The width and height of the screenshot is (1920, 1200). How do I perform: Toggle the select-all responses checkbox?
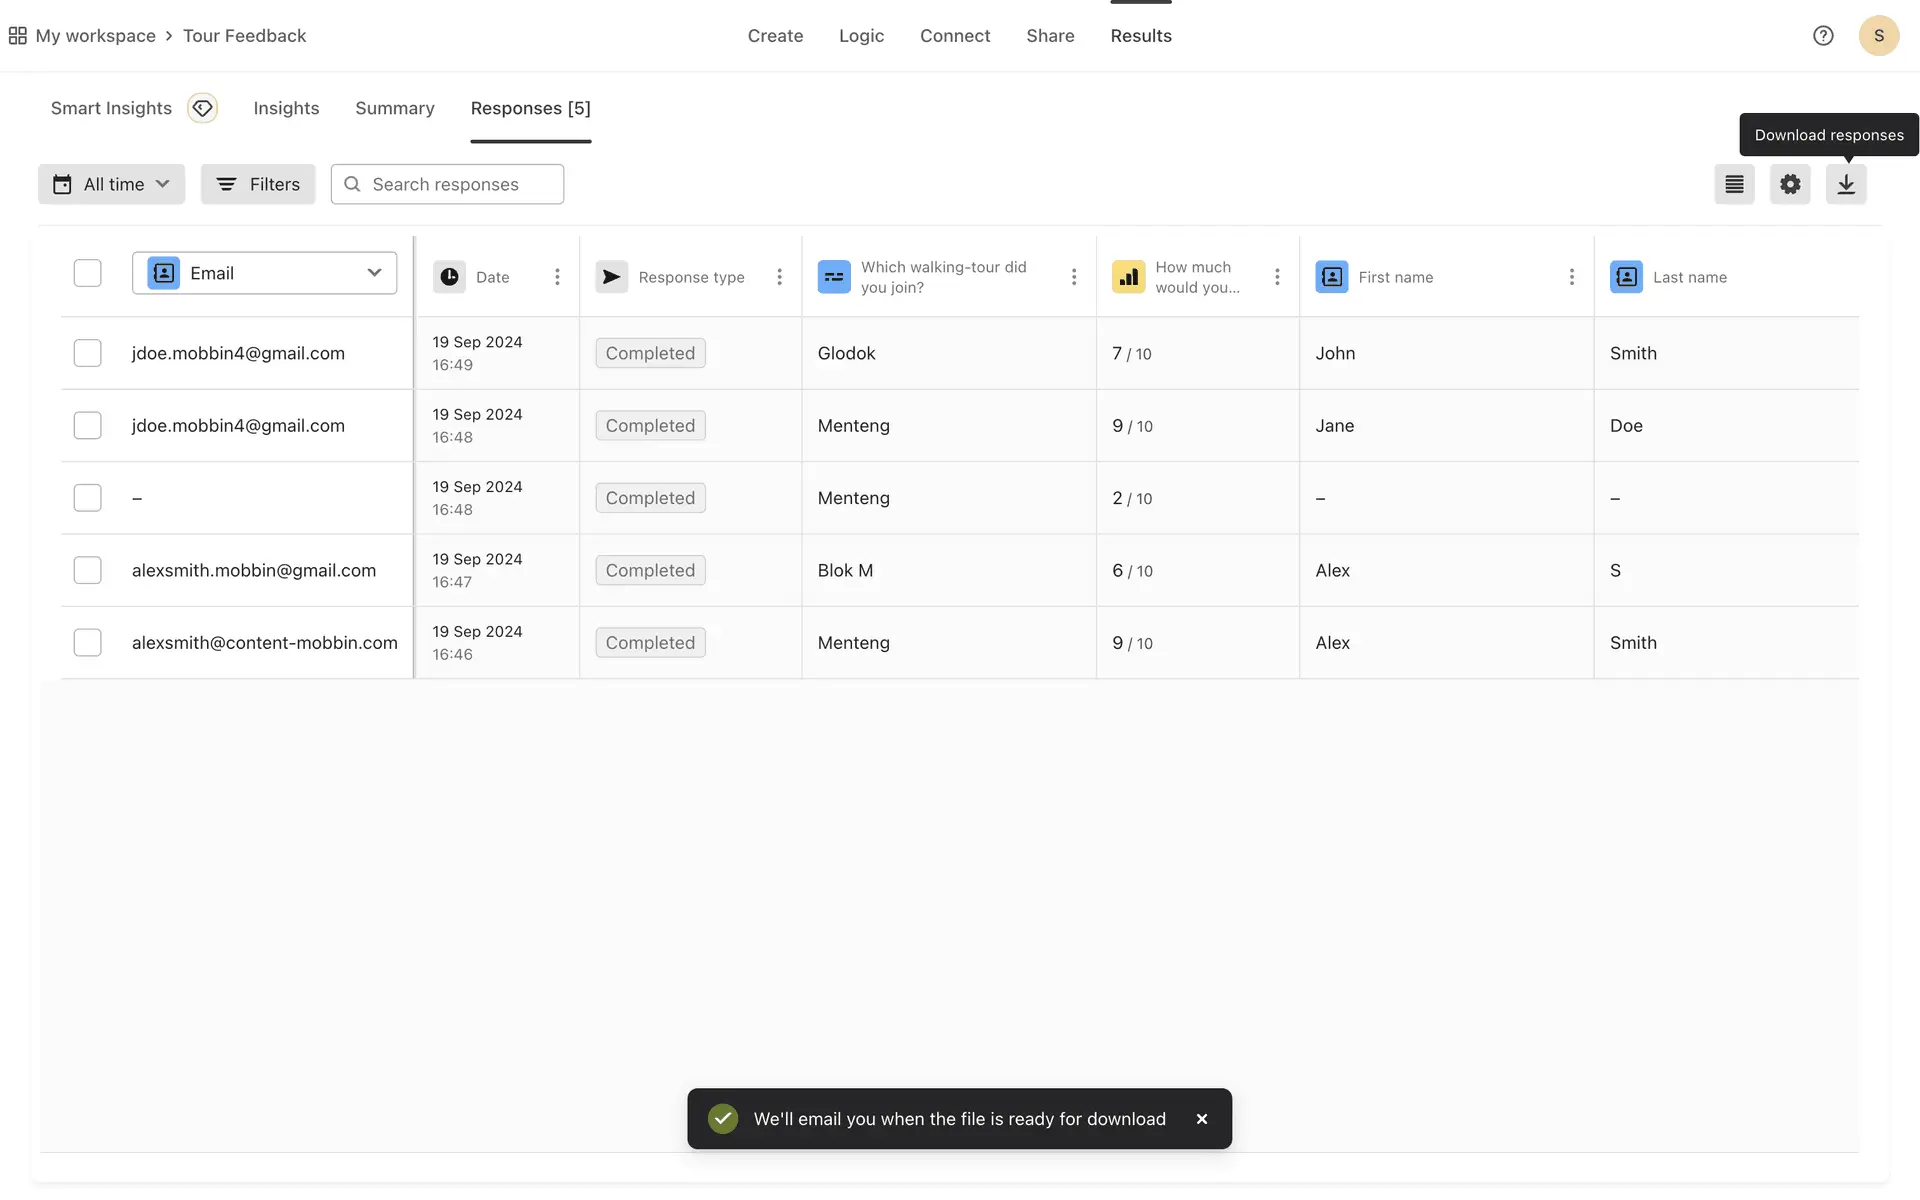click(88, 273)
